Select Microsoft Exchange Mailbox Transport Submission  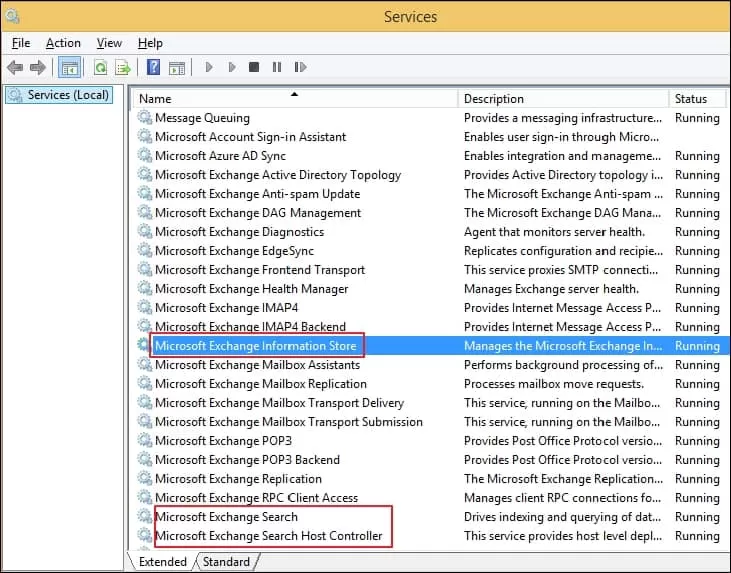(x=289, y=421)
